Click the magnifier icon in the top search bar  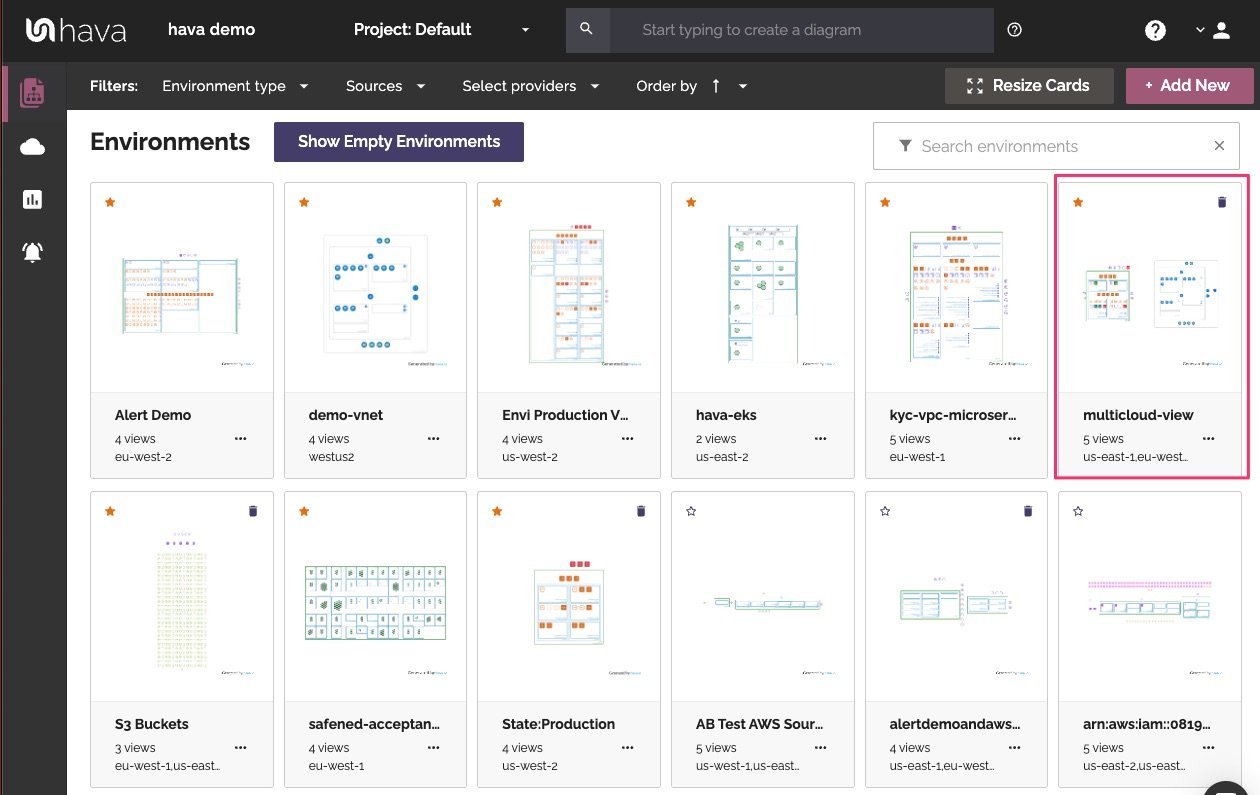click(587, 30)
